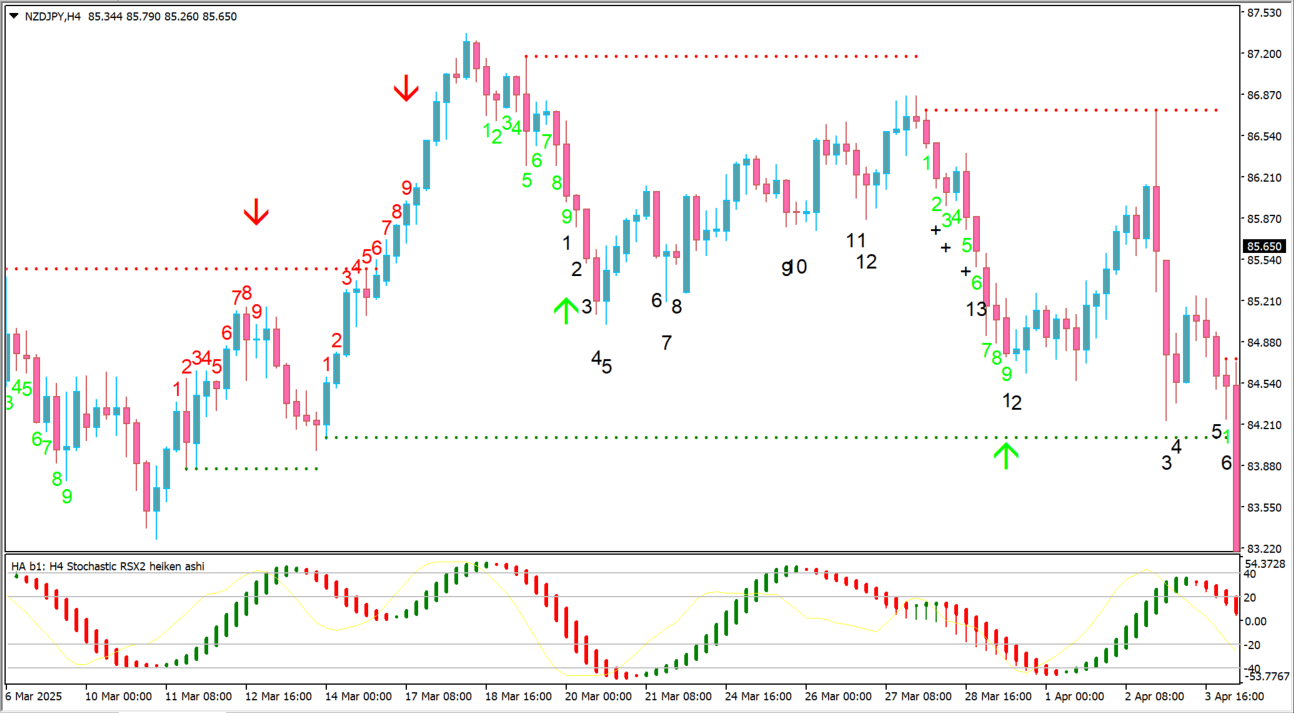
Task: Select the HA b1 Stochastic RSX2 indicator label
Action: [108, 566]
